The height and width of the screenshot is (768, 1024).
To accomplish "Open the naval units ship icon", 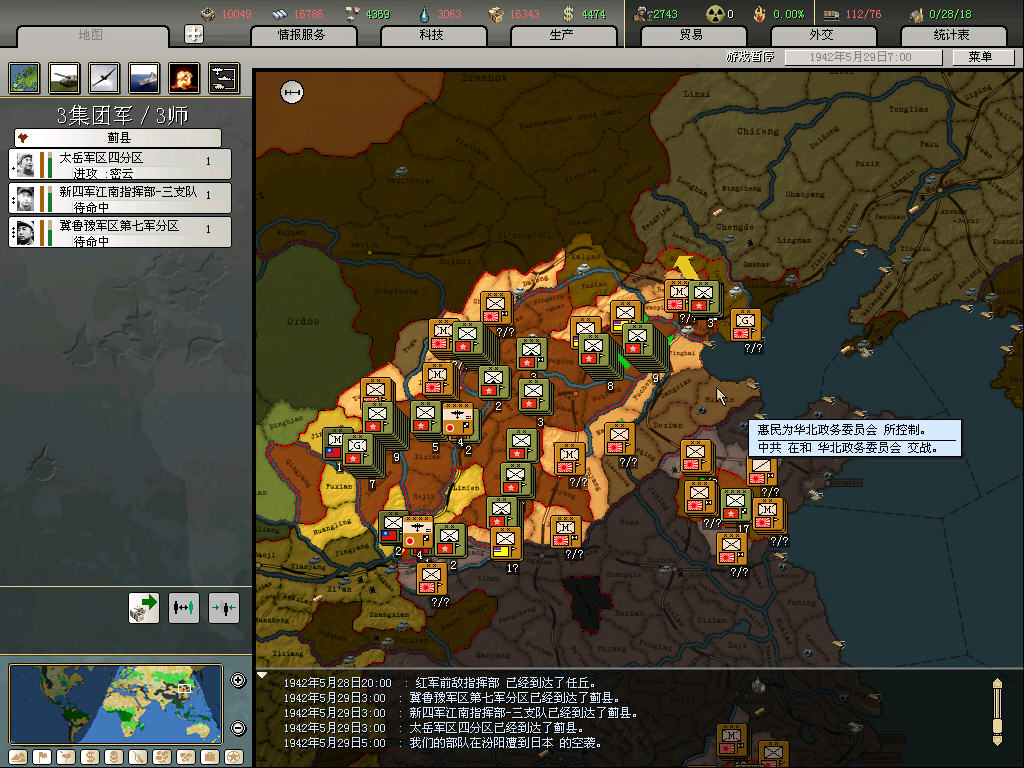I will (144, 77).
